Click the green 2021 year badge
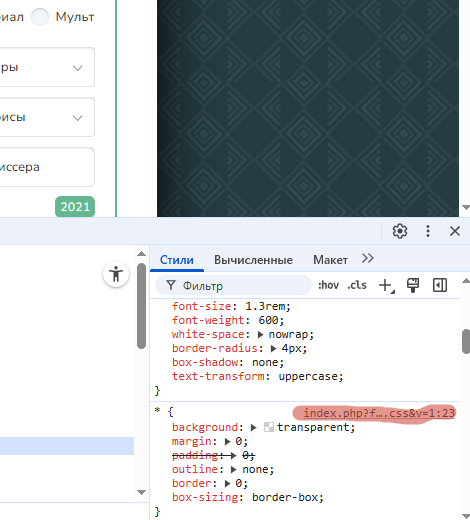 tap(75, 207)
